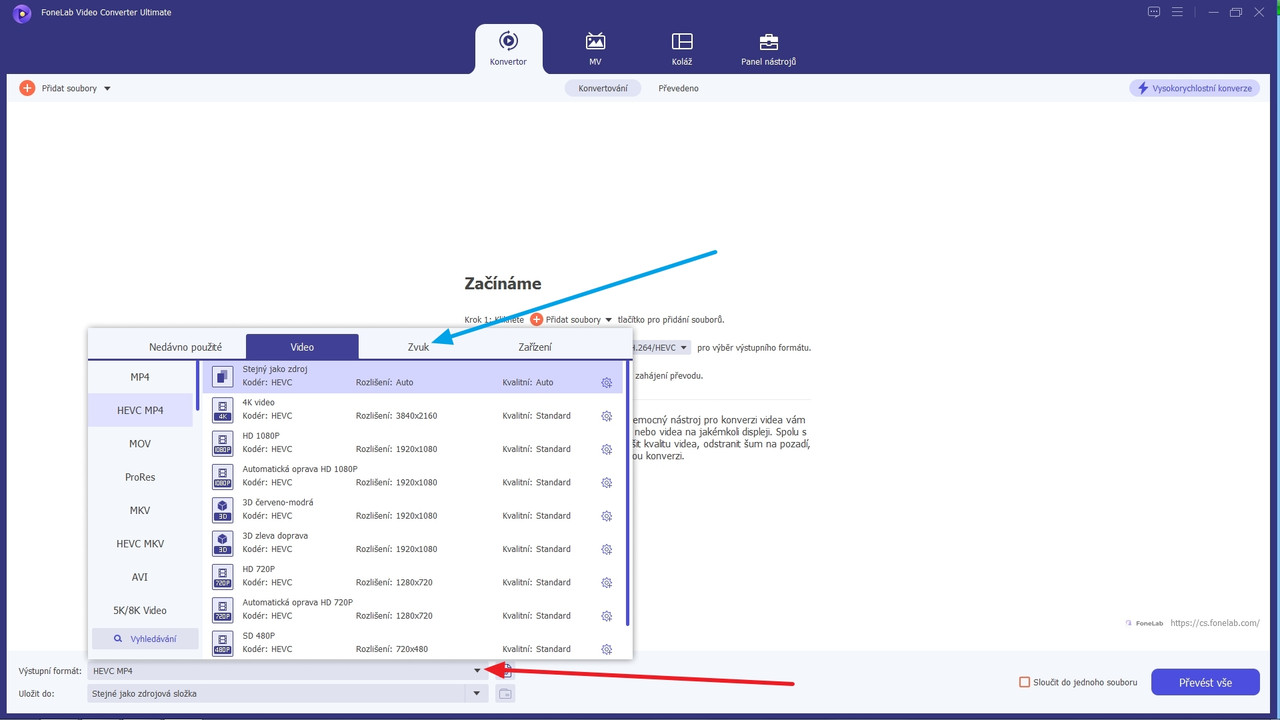Screen dimensions: 1280x720
Task: Switch to the Zvuk format tab
Action: [418, 347]
